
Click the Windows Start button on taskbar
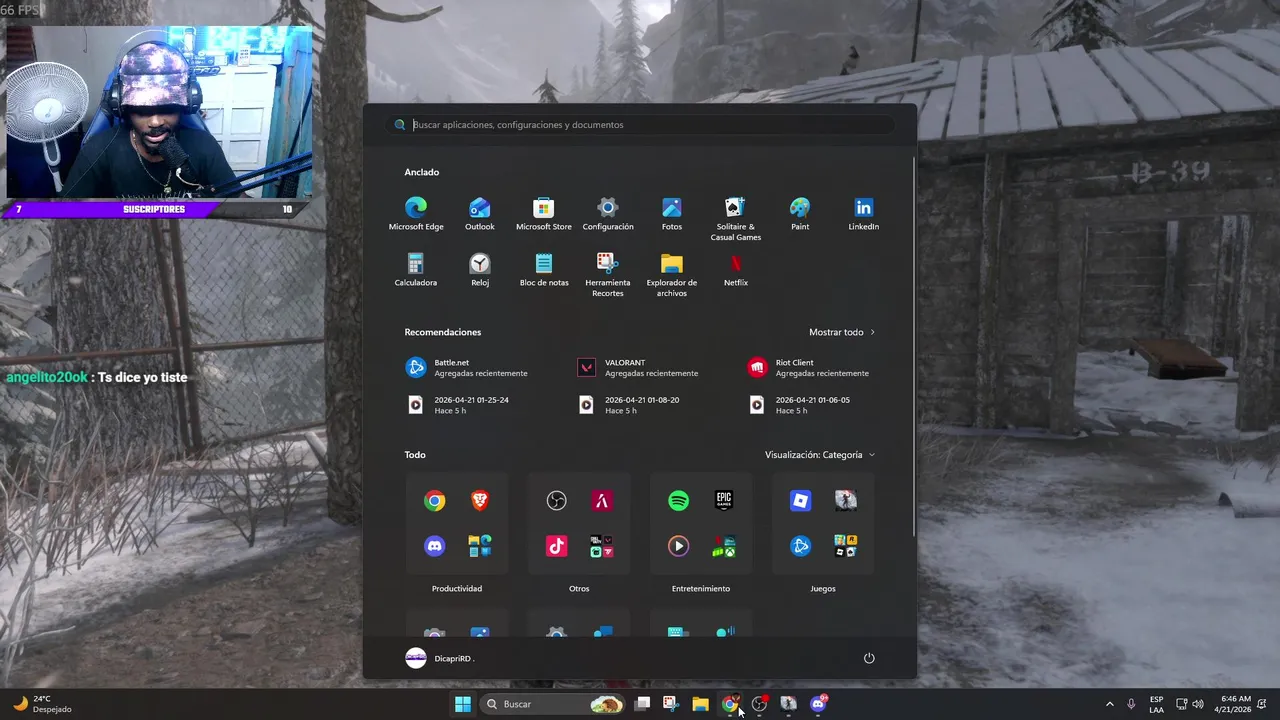point(463,704)
